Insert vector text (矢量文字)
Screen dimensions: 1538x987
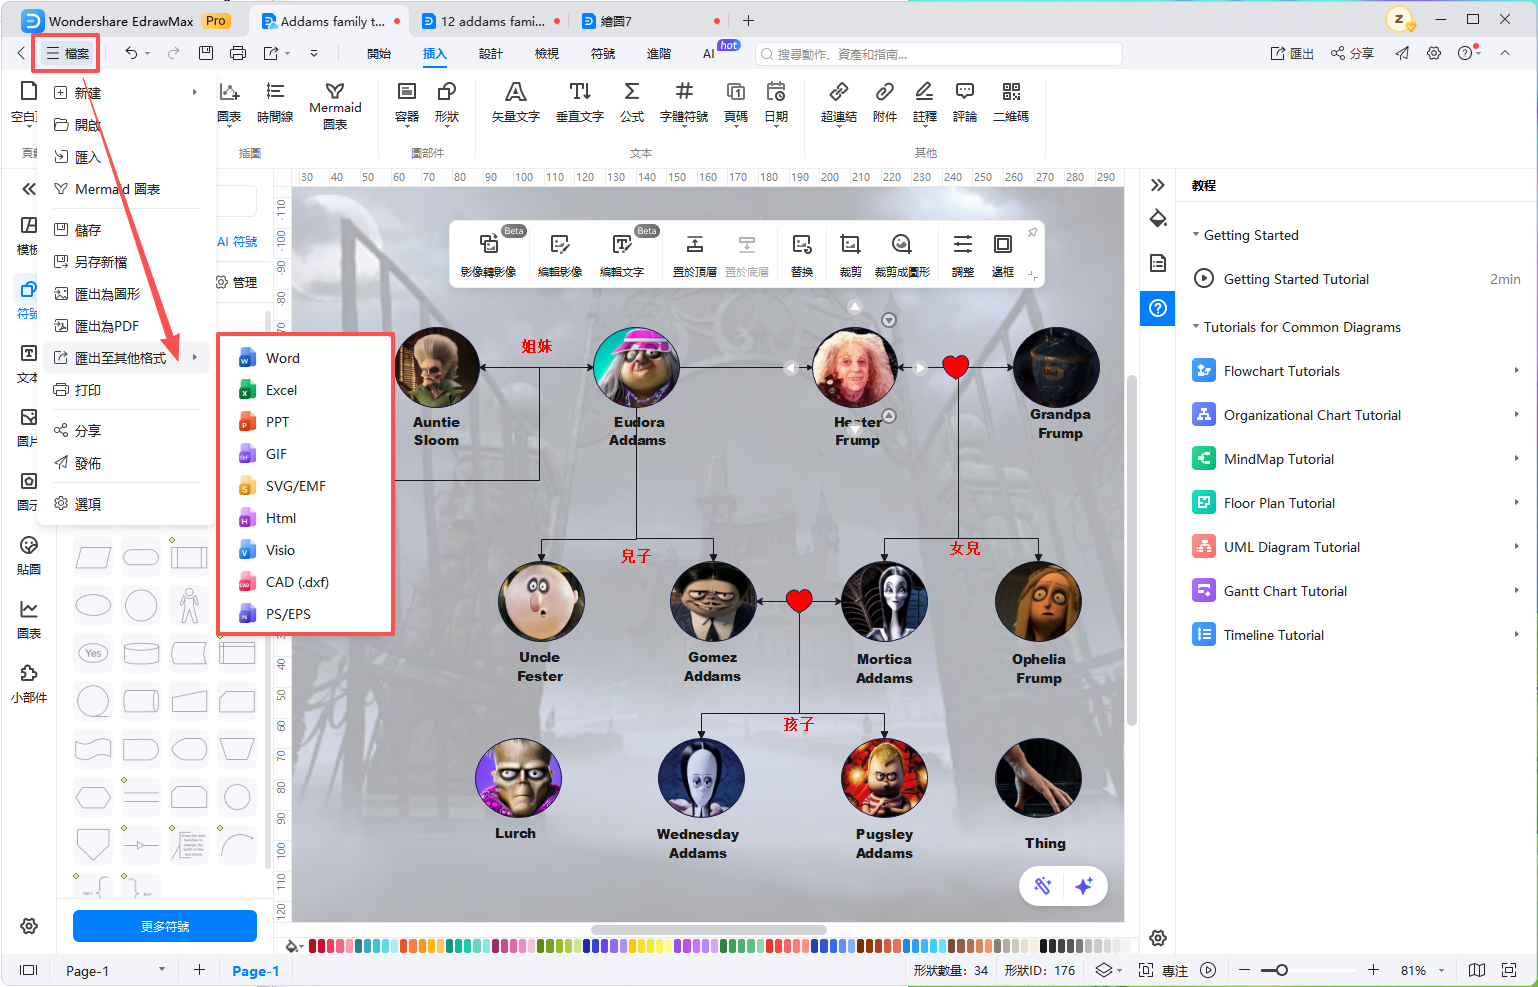(x=515, y=102)
